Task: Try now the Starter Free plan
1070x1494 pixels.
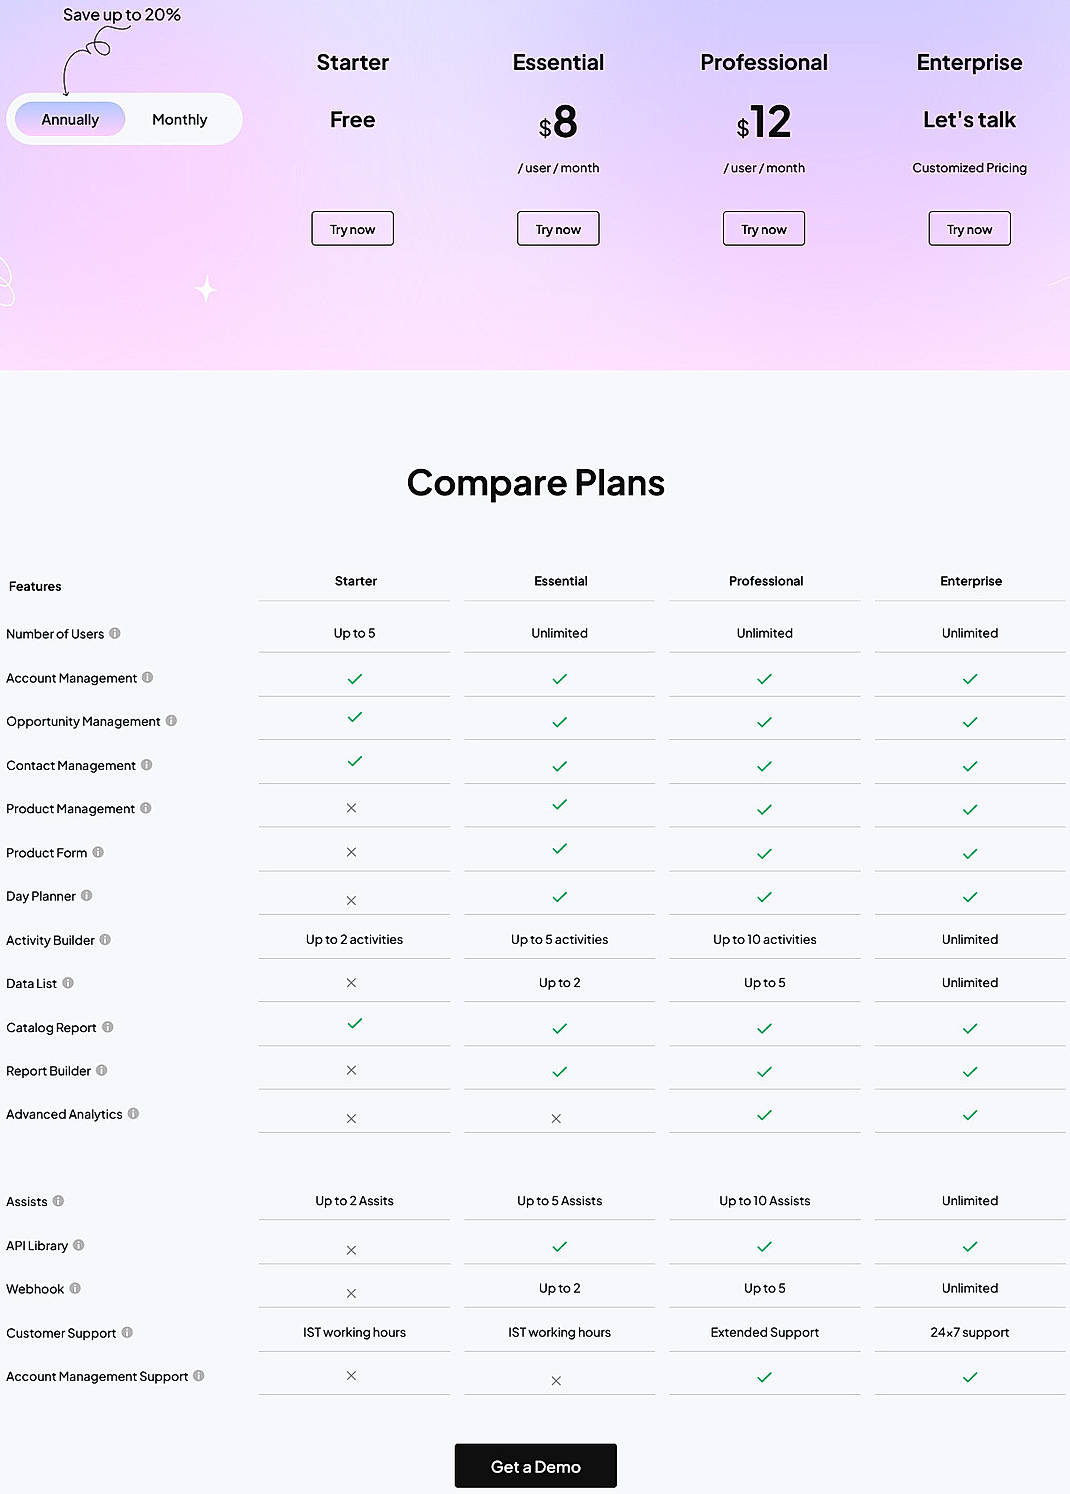Action: (352, 228)
